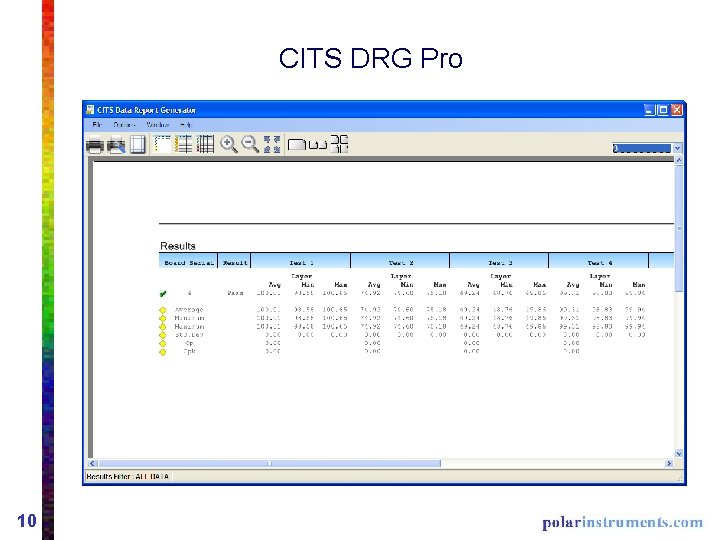The height and width of the screenshot is (540, 720).
Task: Click the green checkmark on the Pass row
Action: click(163, 293)
